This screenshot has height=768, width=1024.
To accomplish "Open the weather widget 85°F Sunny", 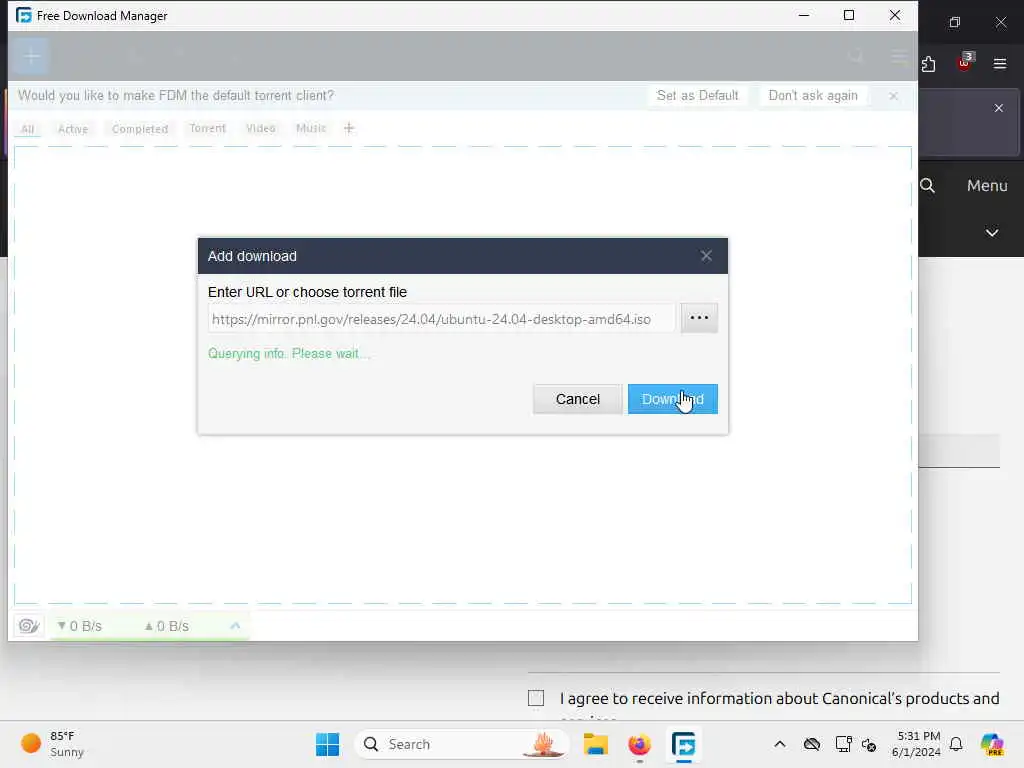I will click(52, 744).
